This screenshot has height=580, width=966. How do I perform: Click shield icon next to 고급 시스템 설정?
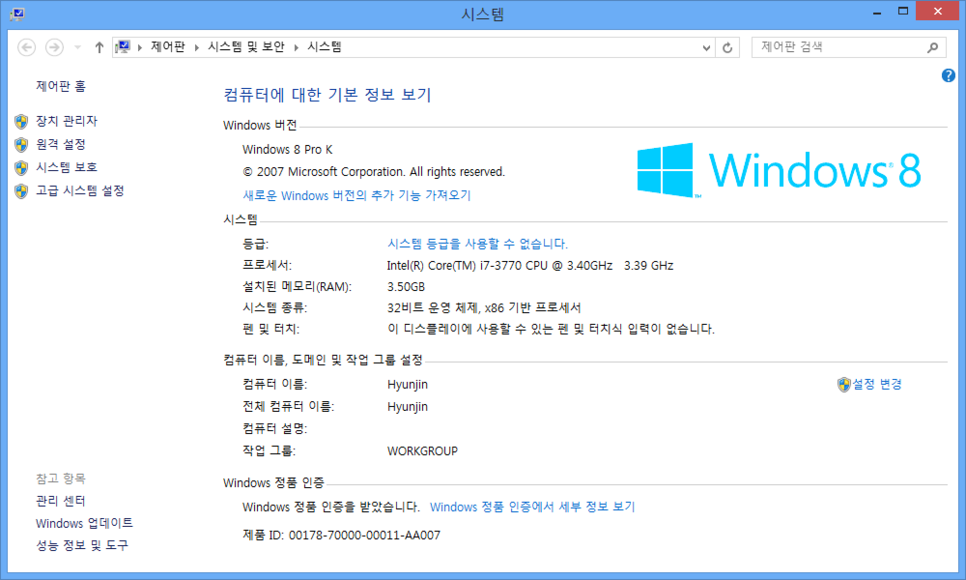(x=22, y=191)
